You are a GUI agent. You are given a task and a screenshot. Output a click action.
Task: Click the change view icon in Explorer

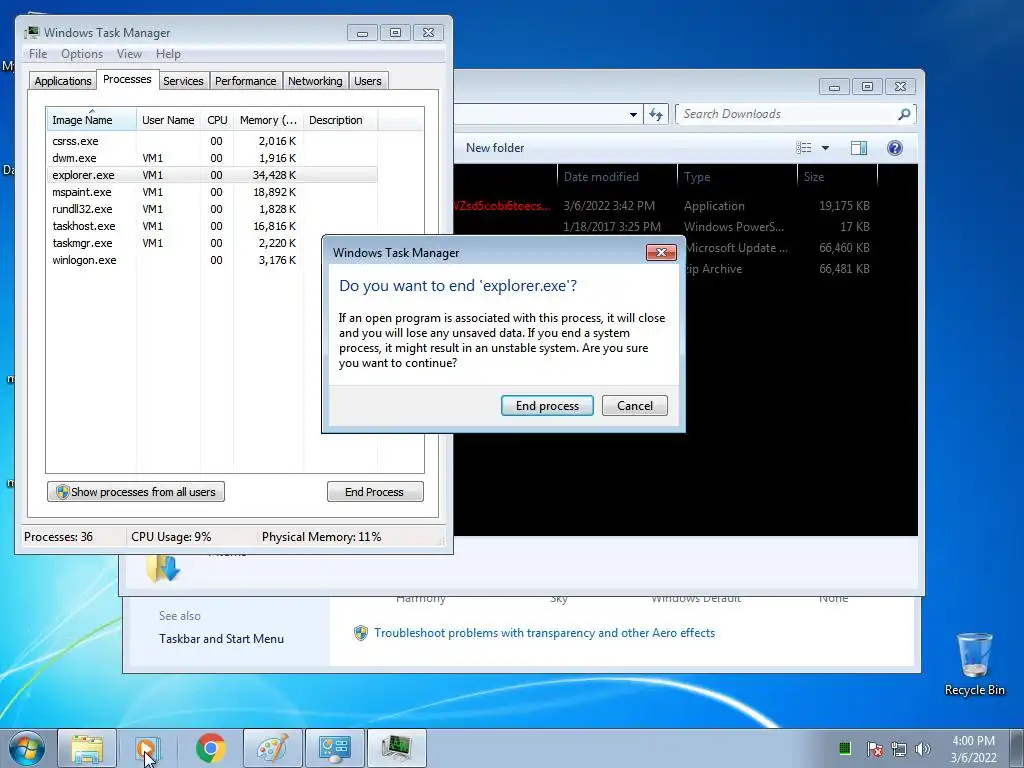click(x=803, y=148)
